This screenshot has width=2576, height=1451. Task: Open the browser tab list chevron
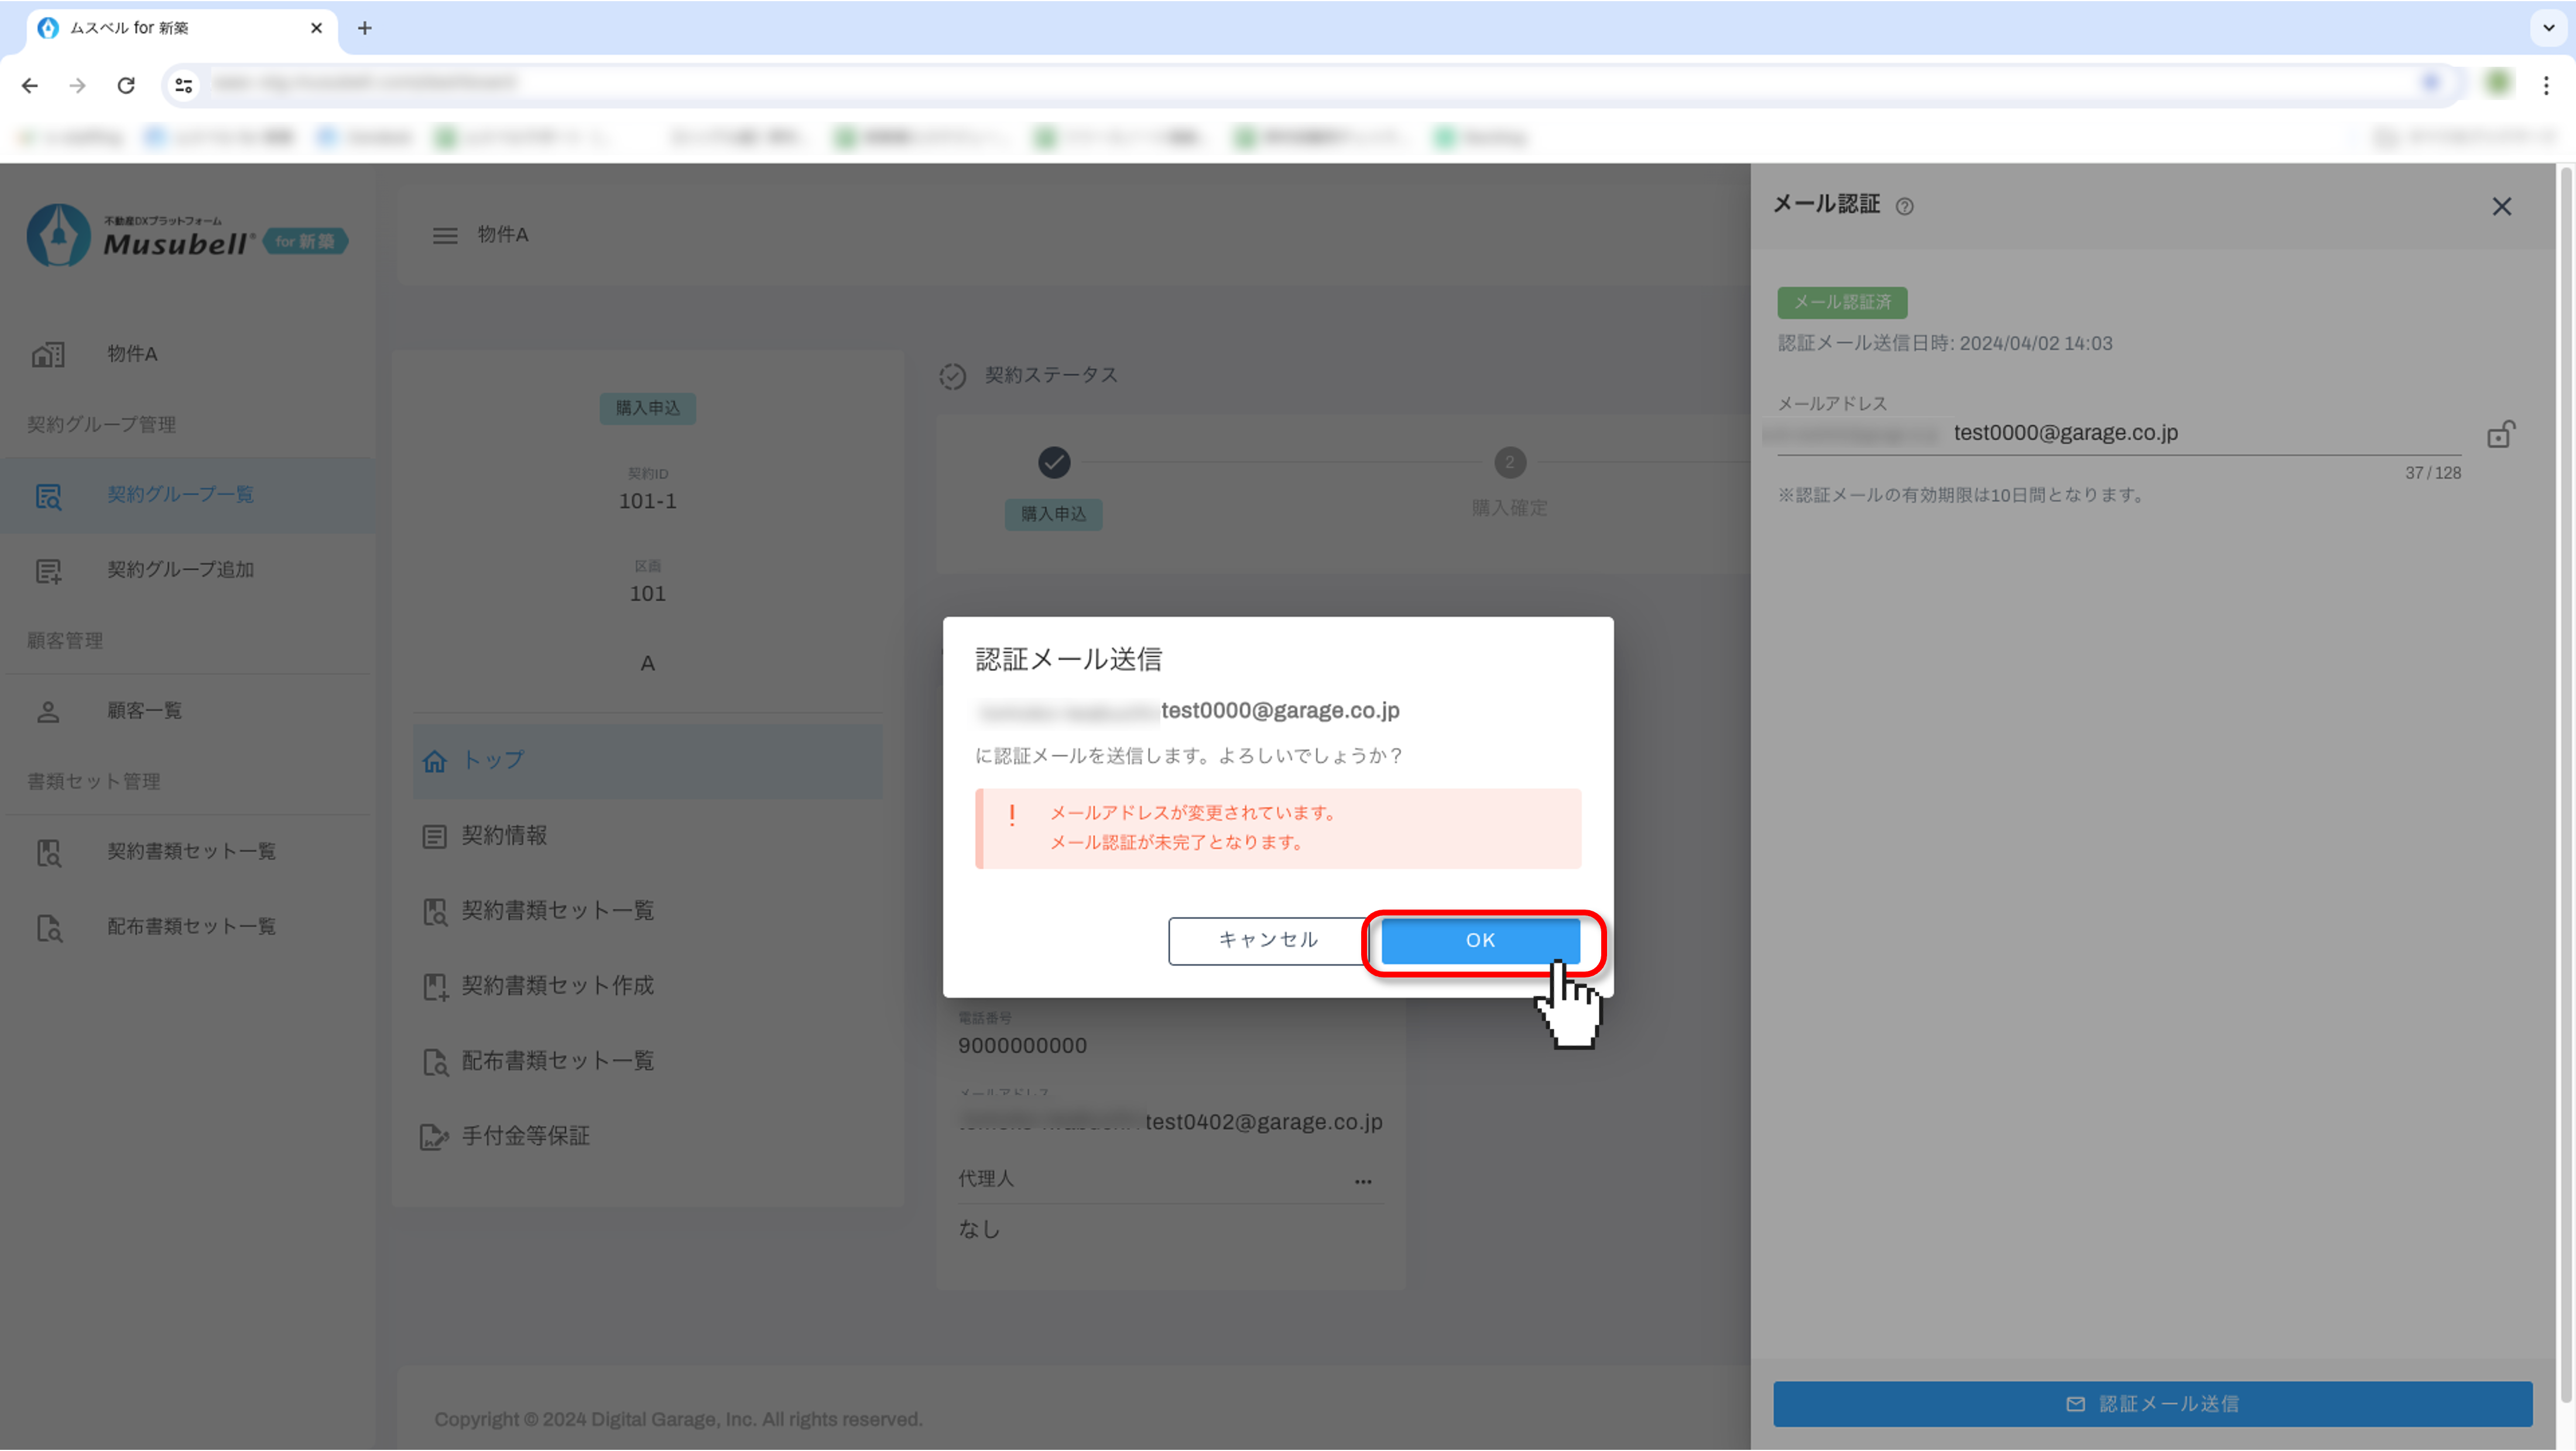pyautogui.click(x=2548, y=27)
